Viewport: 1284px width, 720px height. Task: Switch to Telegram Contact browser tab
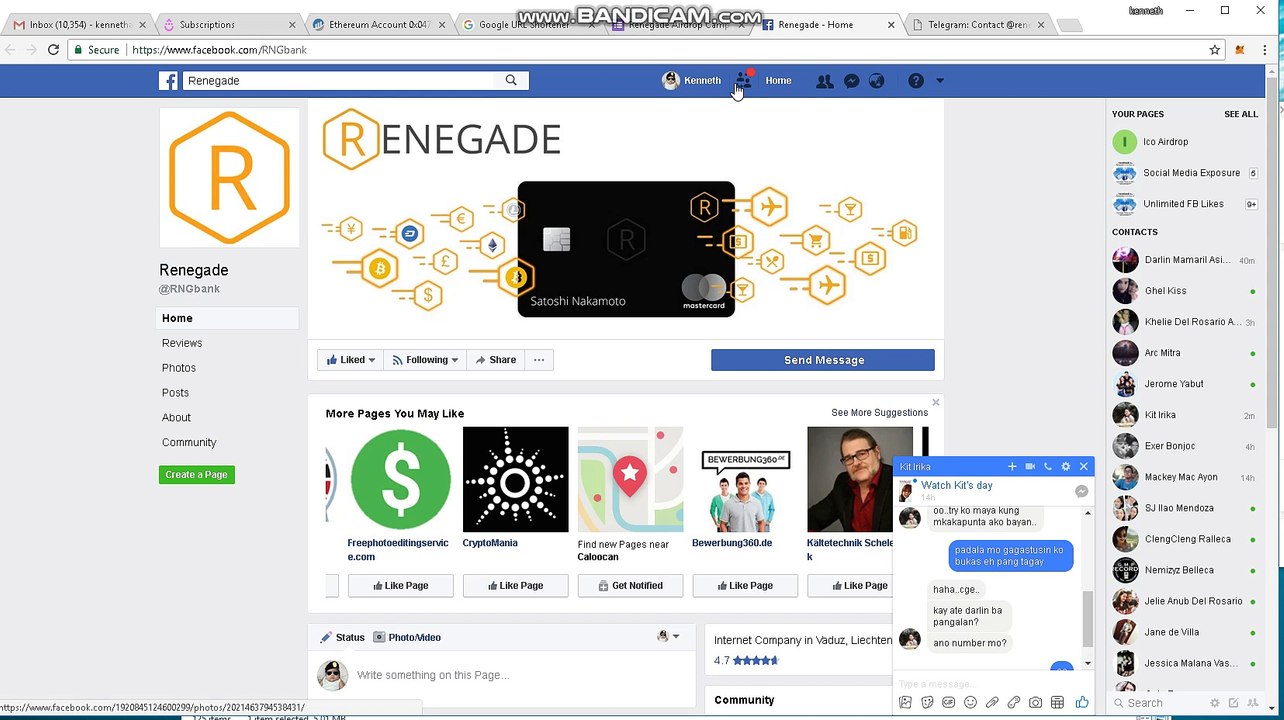(977, 25)
